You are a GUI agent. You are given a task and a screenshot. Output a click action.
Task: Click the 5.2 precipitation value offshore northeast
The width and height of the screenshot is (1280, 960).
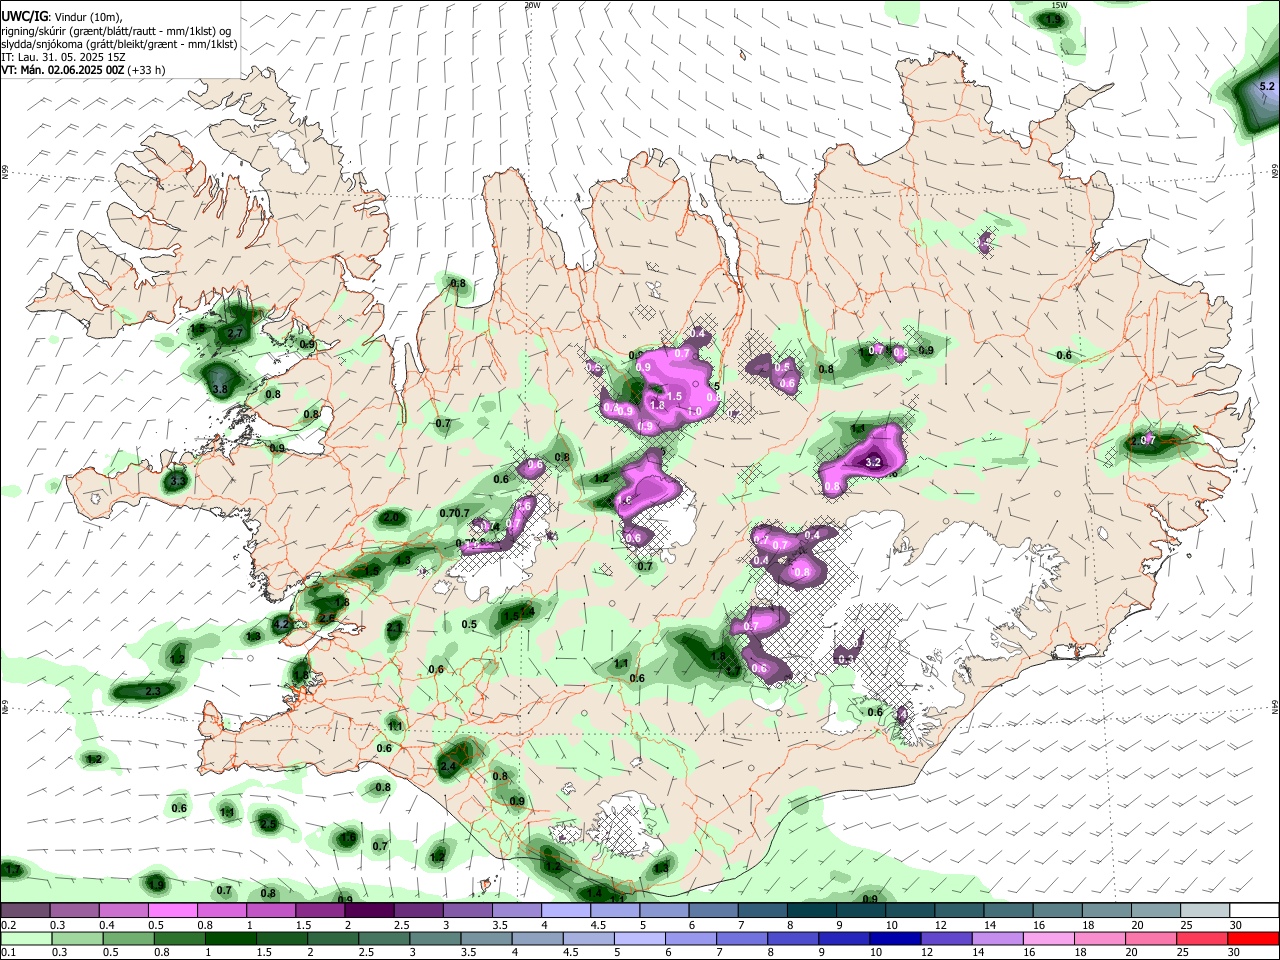pyautogui.click(x=1267, y=86)
